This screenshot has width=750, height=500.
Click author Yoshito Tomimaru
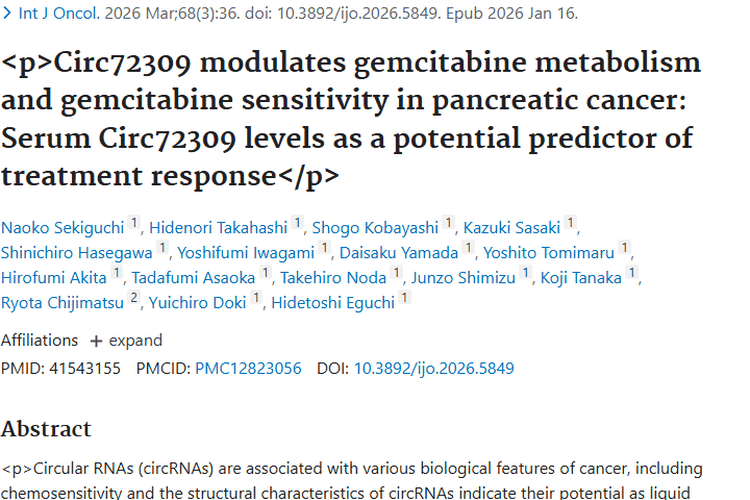(549, 252)
